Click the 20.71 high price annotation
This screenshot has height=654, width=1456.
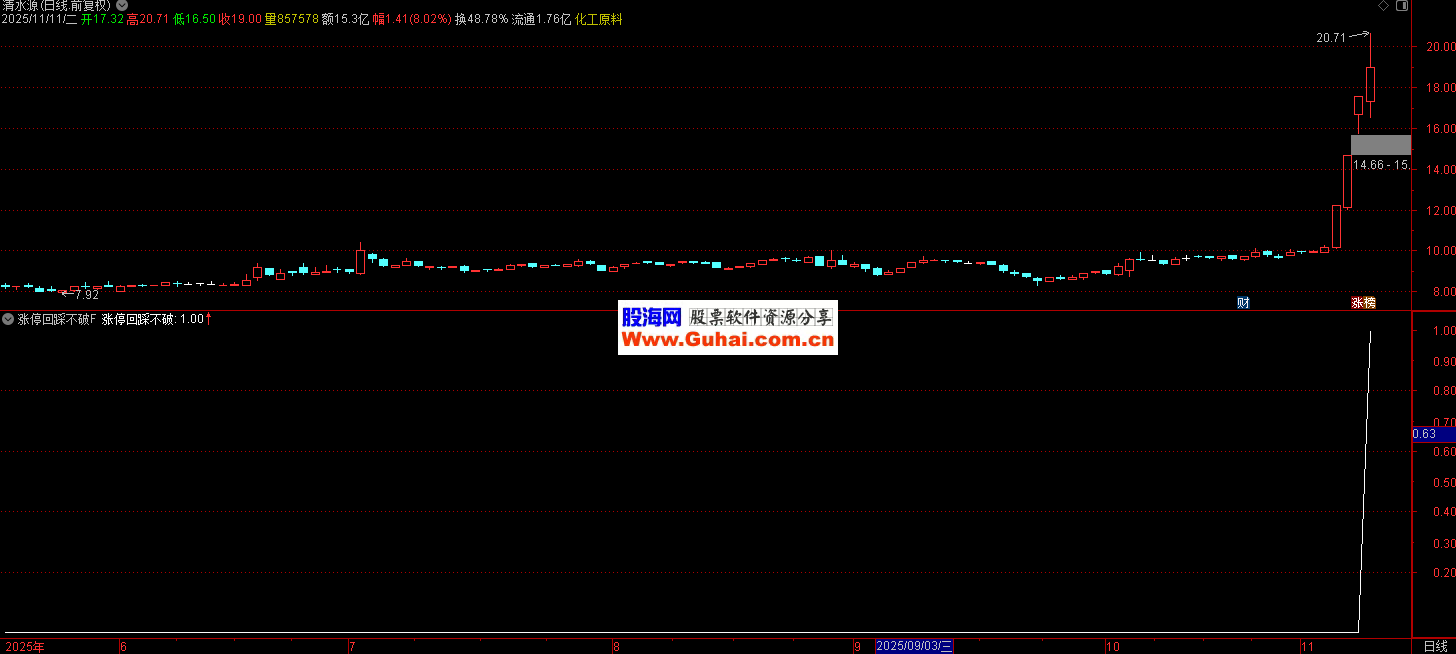pos(1330,38)
